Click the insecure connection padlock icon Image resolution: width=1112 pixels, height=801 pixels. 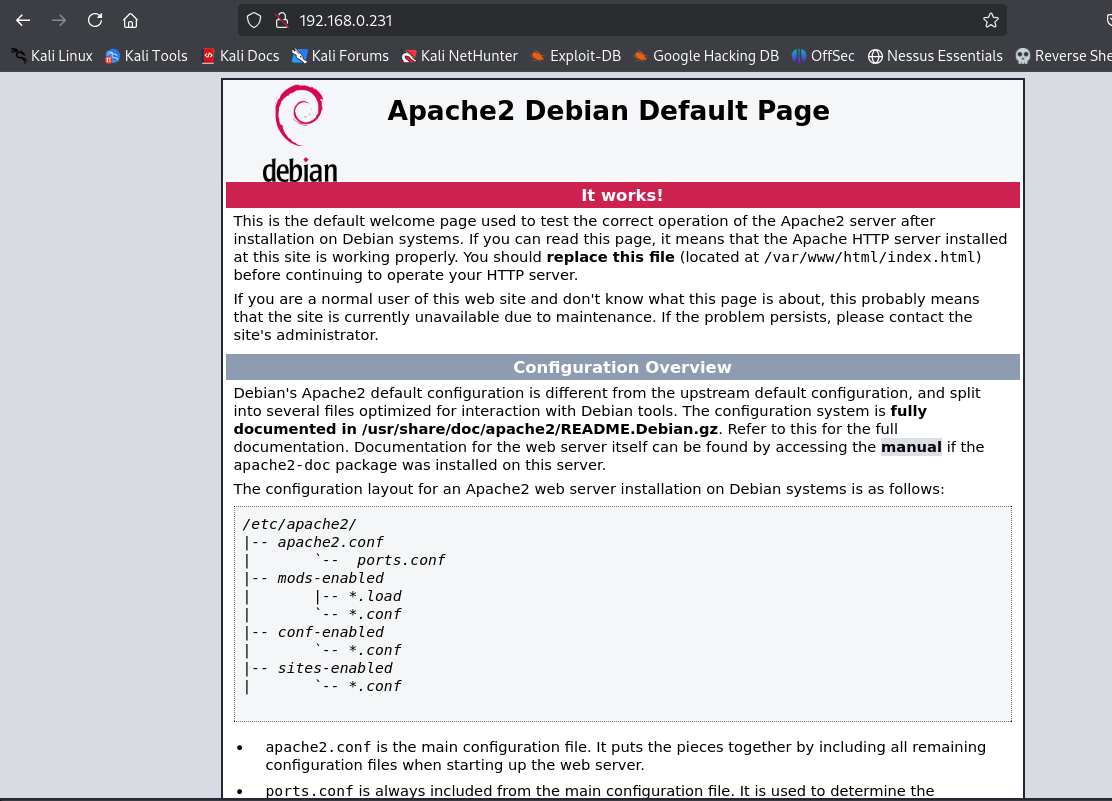[x=282, y=21]
